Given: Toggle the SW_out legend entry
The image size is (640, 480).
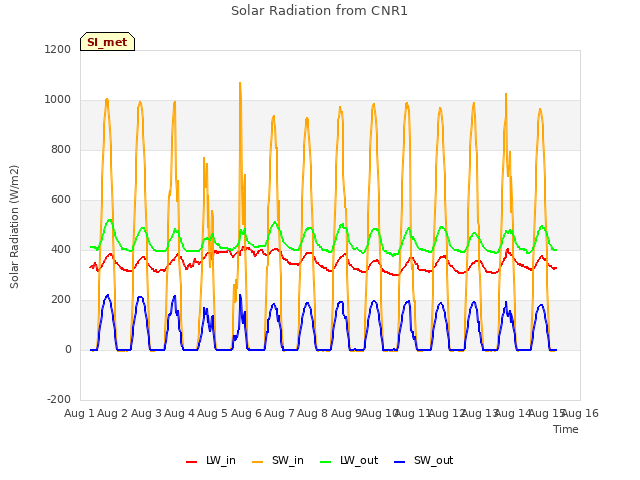Looking at the screenshot, I should tap(424, 460).
